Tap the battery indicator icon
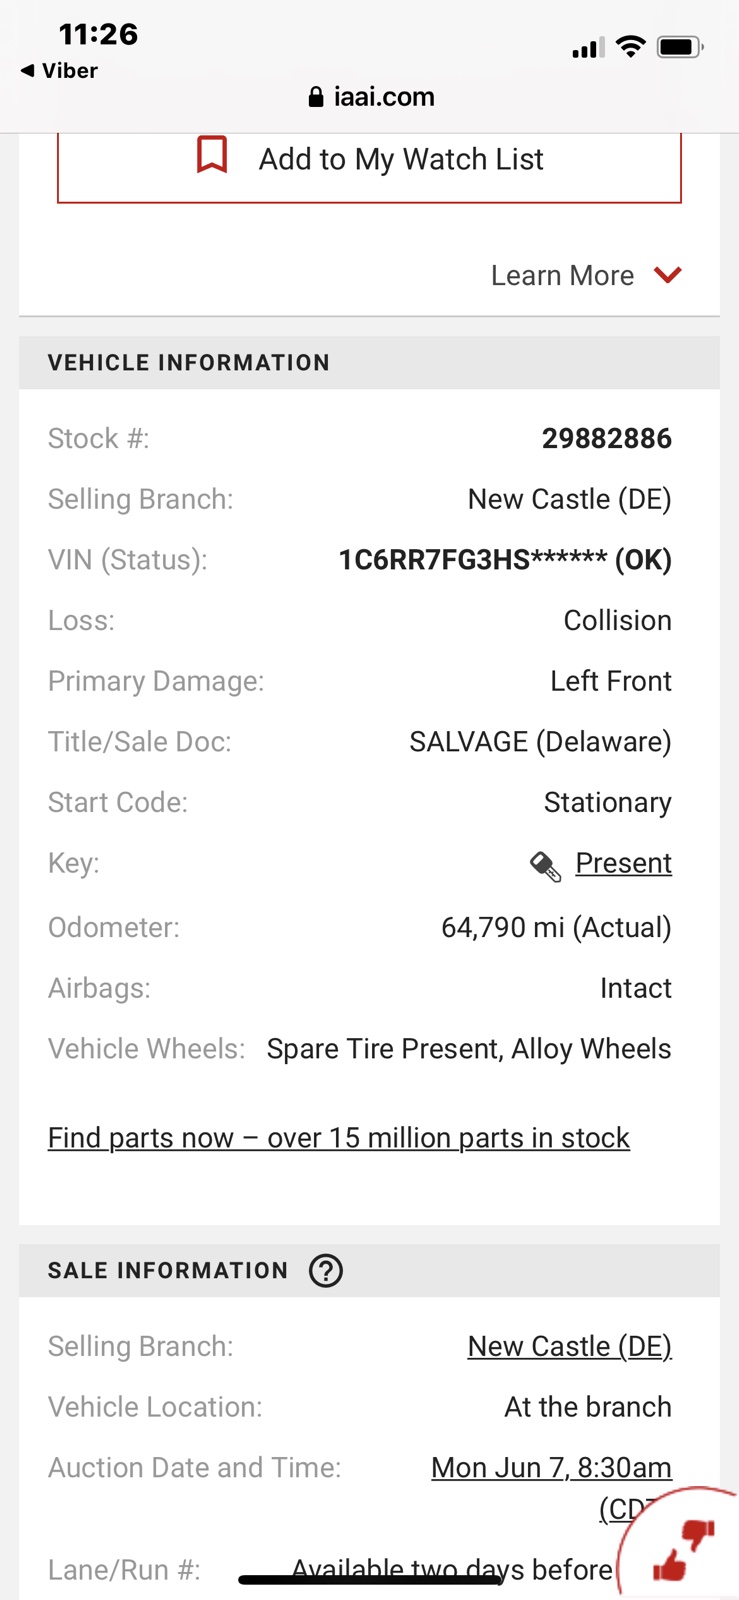 680,47
